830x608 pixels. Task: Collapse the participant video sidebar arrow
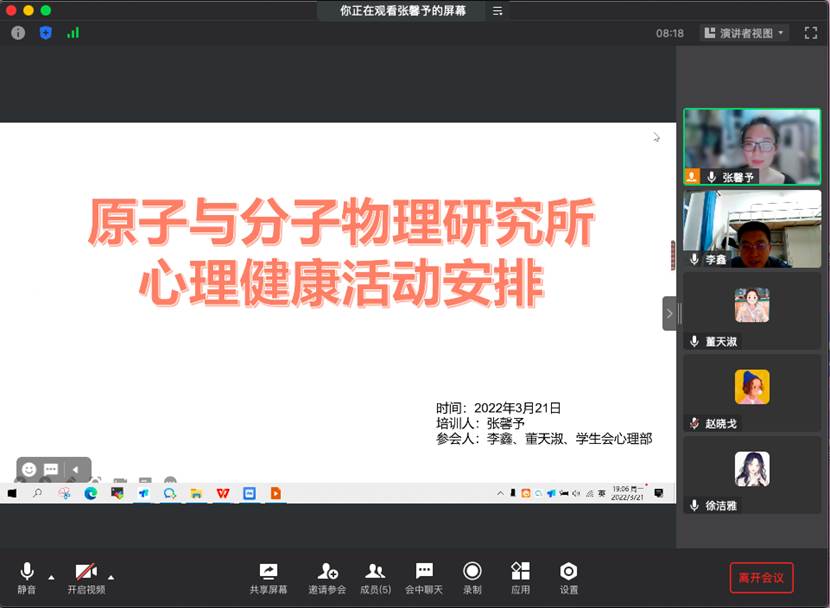point(669,313)
